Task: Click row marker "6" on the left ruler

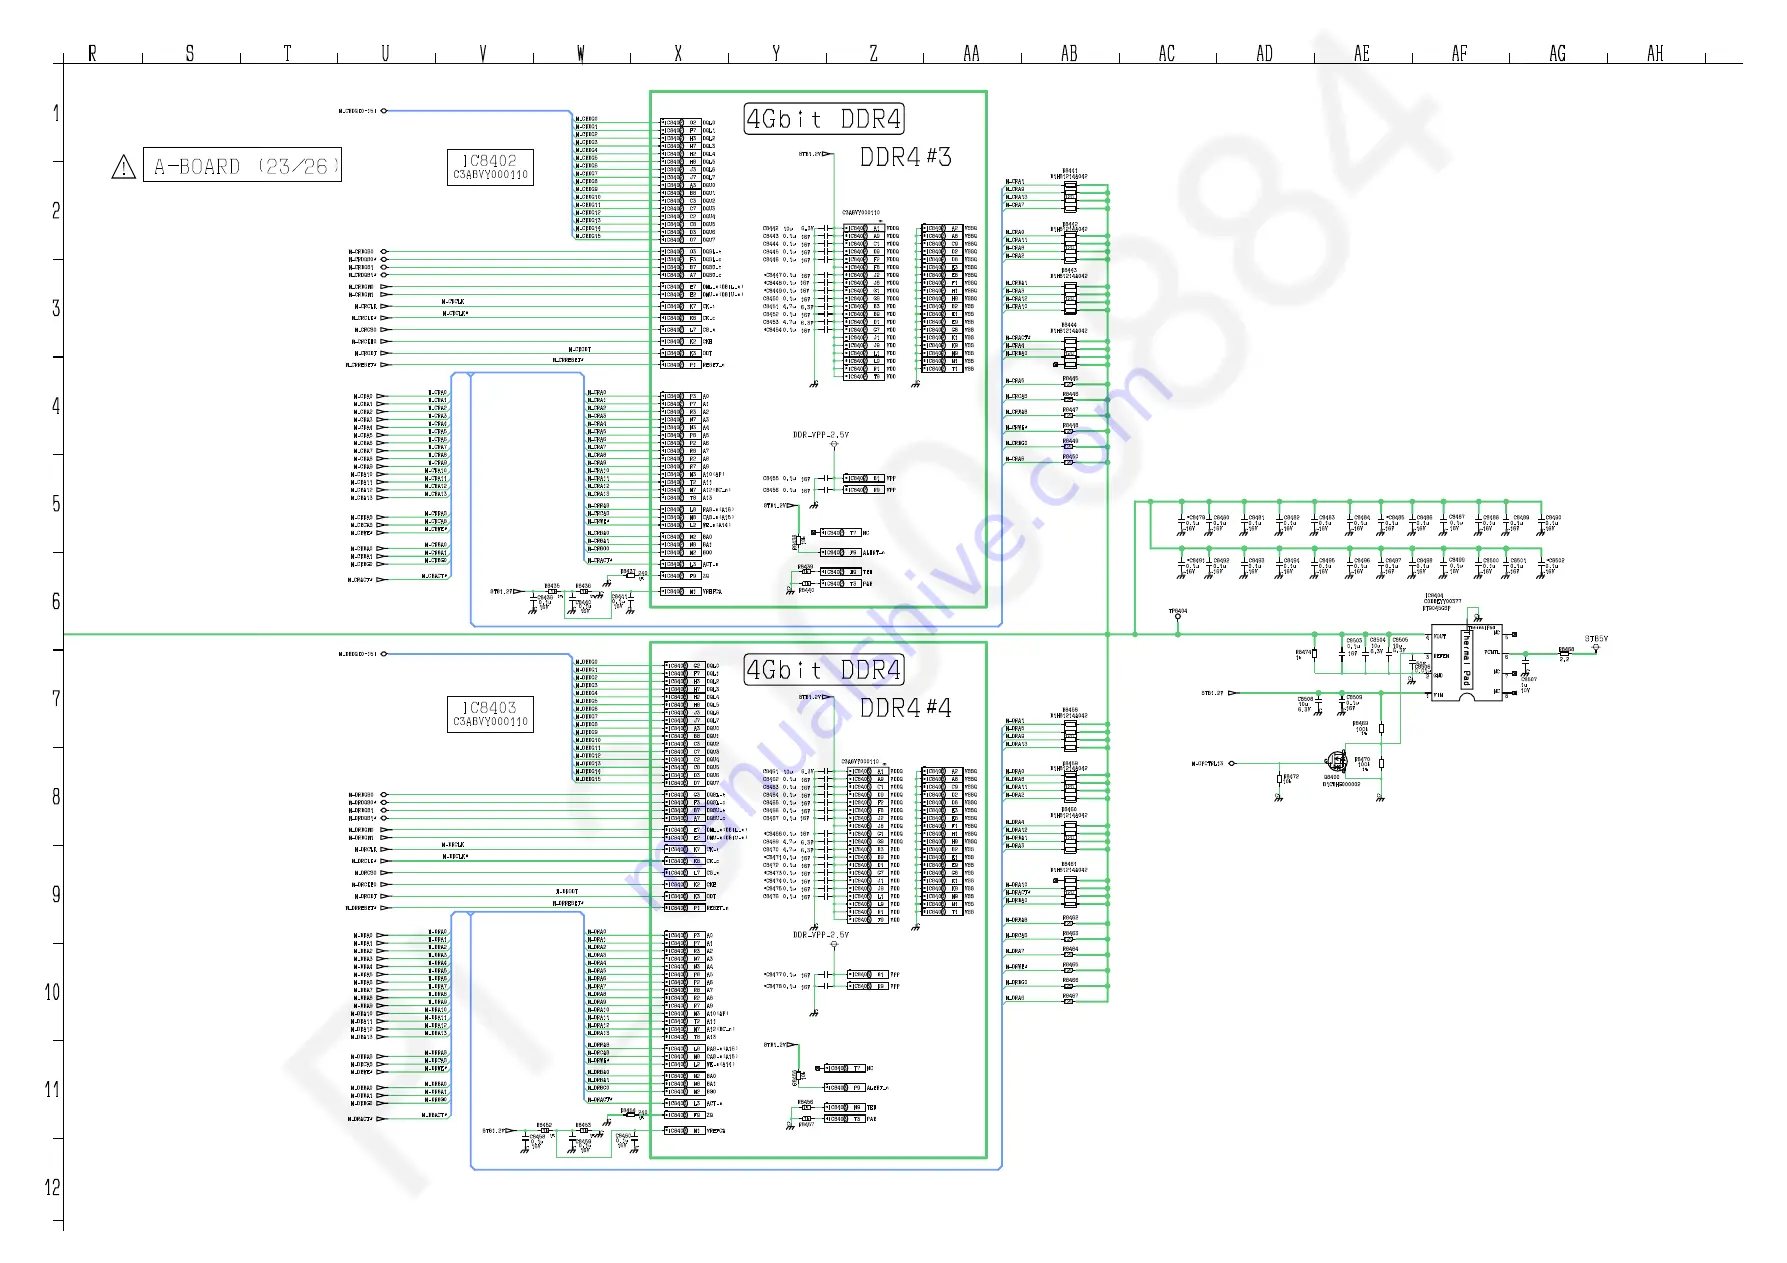Action: click(56, 601)
